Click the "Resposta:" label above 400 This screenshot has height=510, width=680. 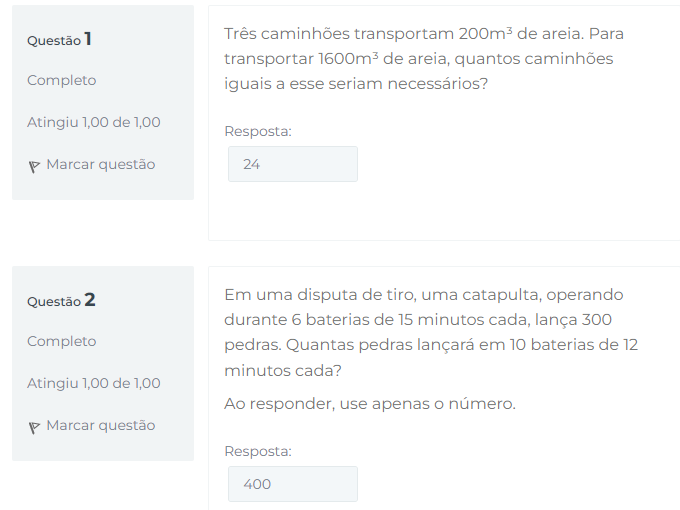[258, 451]
